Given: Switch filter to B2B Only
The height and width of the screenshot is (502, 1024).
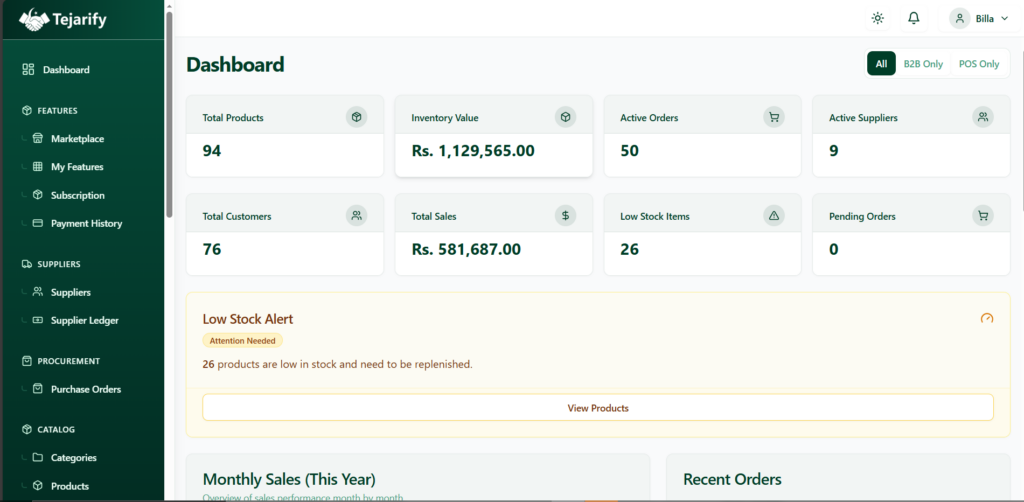Looking at the screenshot, I should coord(923,64).
